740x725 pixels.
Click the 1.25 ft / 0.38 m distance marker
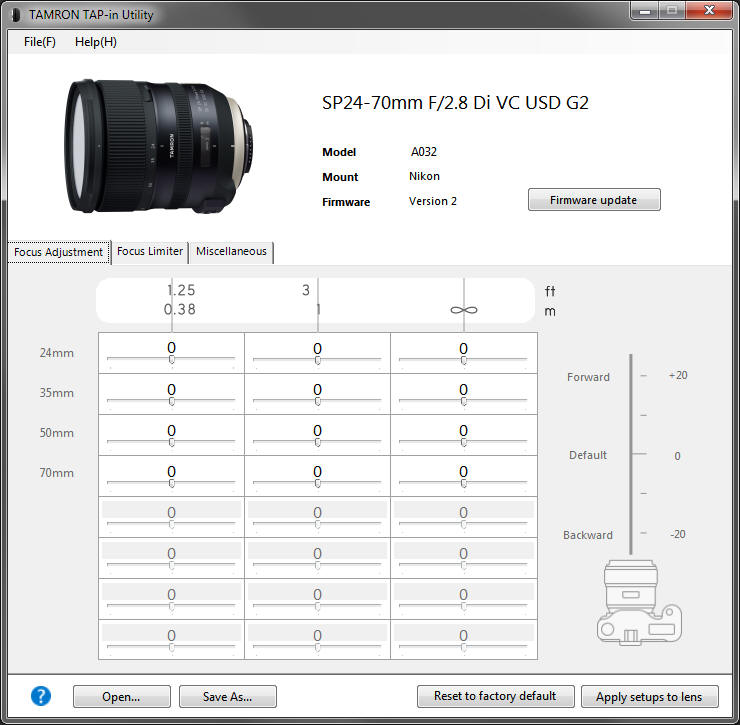pyautogui.click(x=180, y=300)
